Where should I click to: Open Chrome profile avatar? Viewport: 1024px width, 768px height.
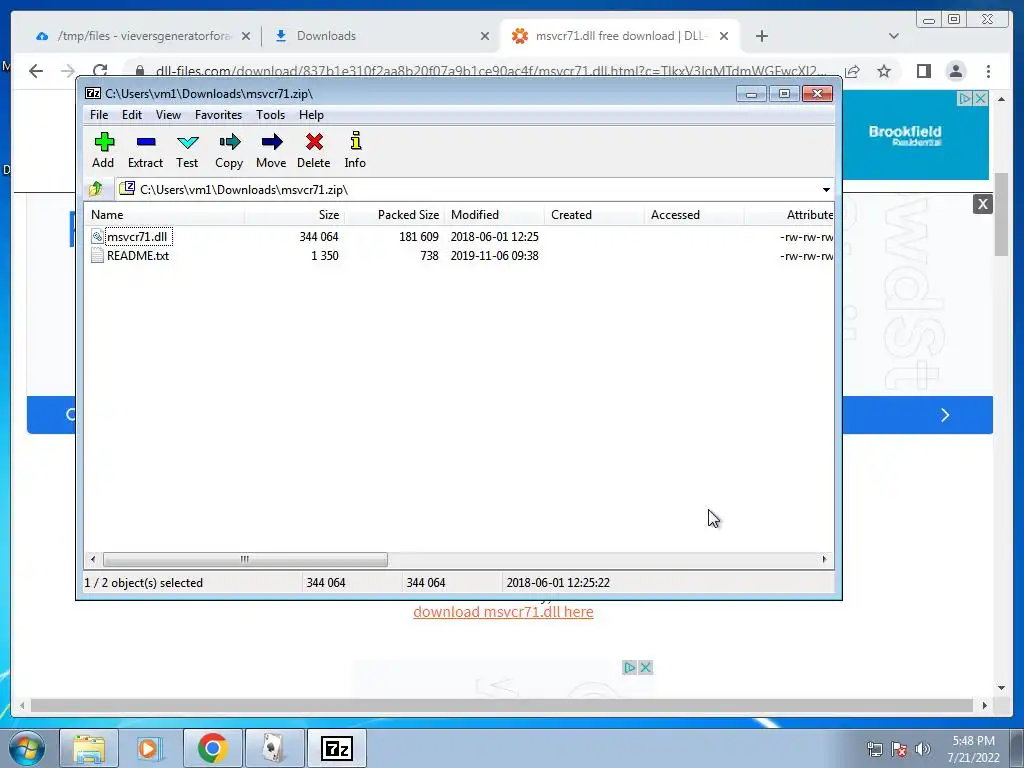[956, 71]
